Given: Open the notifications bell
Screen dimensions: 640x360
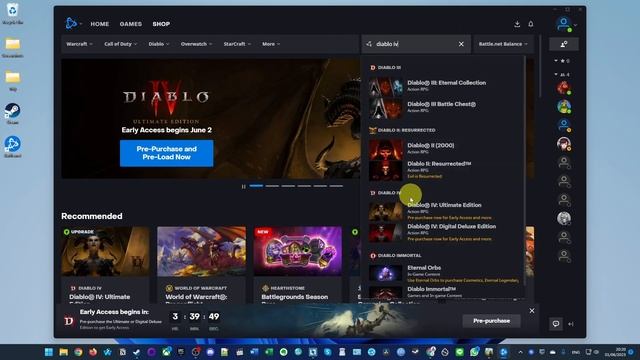Looking at the screenshot, I should pos(531,24).
